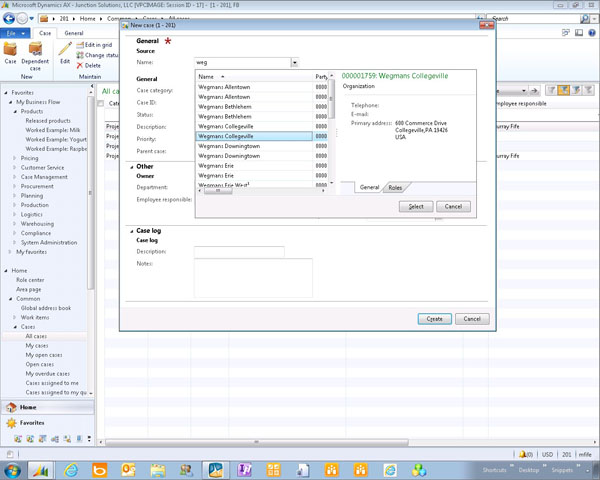Screen dimensions: 600x480
Task: Collapse the Case log section
Action: tap(131, 231)
